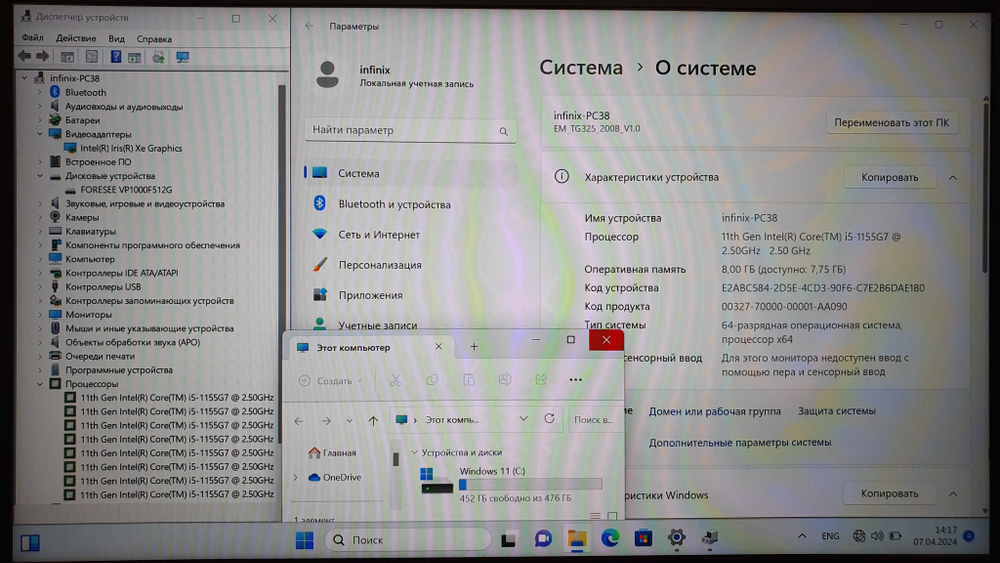Click the Система breadcrumb in Settings header

click(581, 68)
